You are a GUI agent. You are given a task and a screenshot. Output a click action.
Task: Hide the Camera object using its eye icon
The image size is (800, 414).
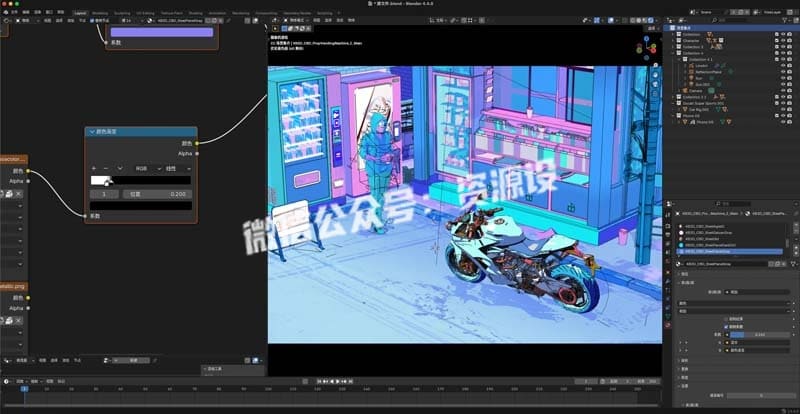tap(783, 90)
